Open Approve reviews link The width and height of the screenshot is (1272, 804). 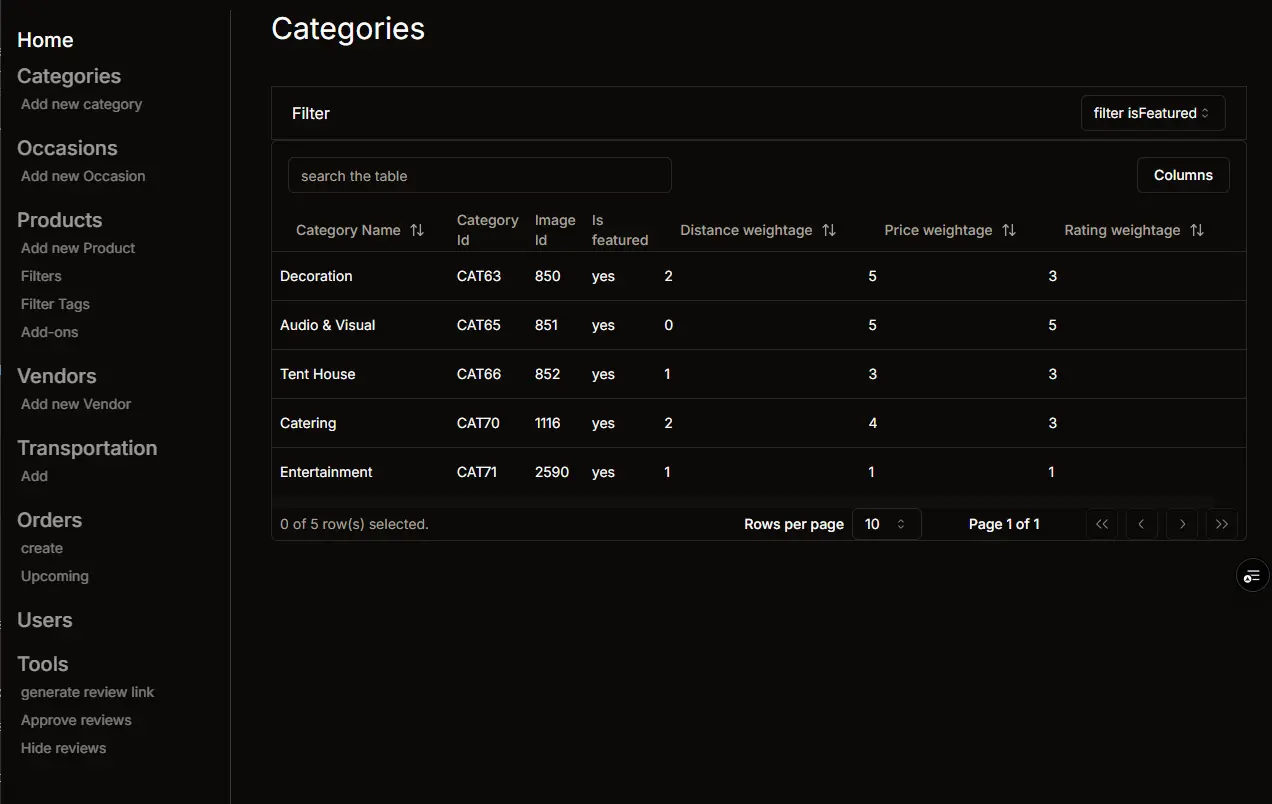76,720
